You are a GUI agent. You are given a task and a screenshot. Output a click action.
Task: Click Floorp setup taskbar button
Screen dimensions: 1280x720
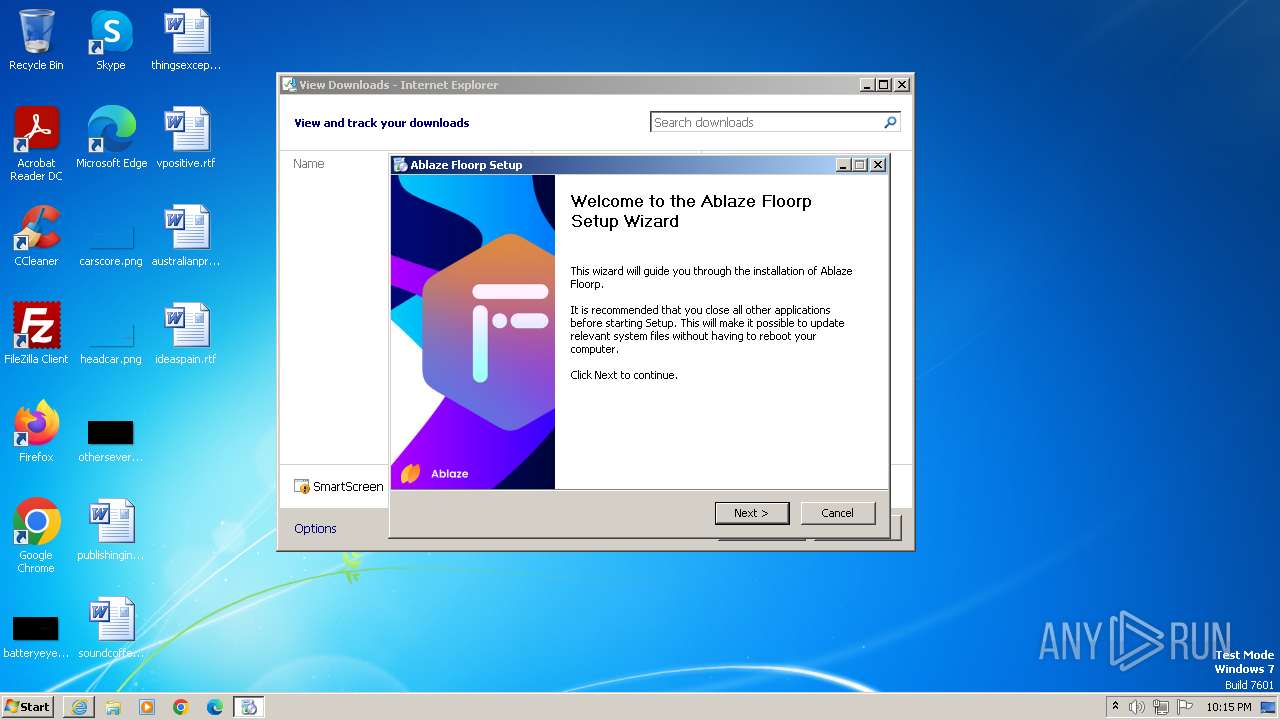click(249, 707)
